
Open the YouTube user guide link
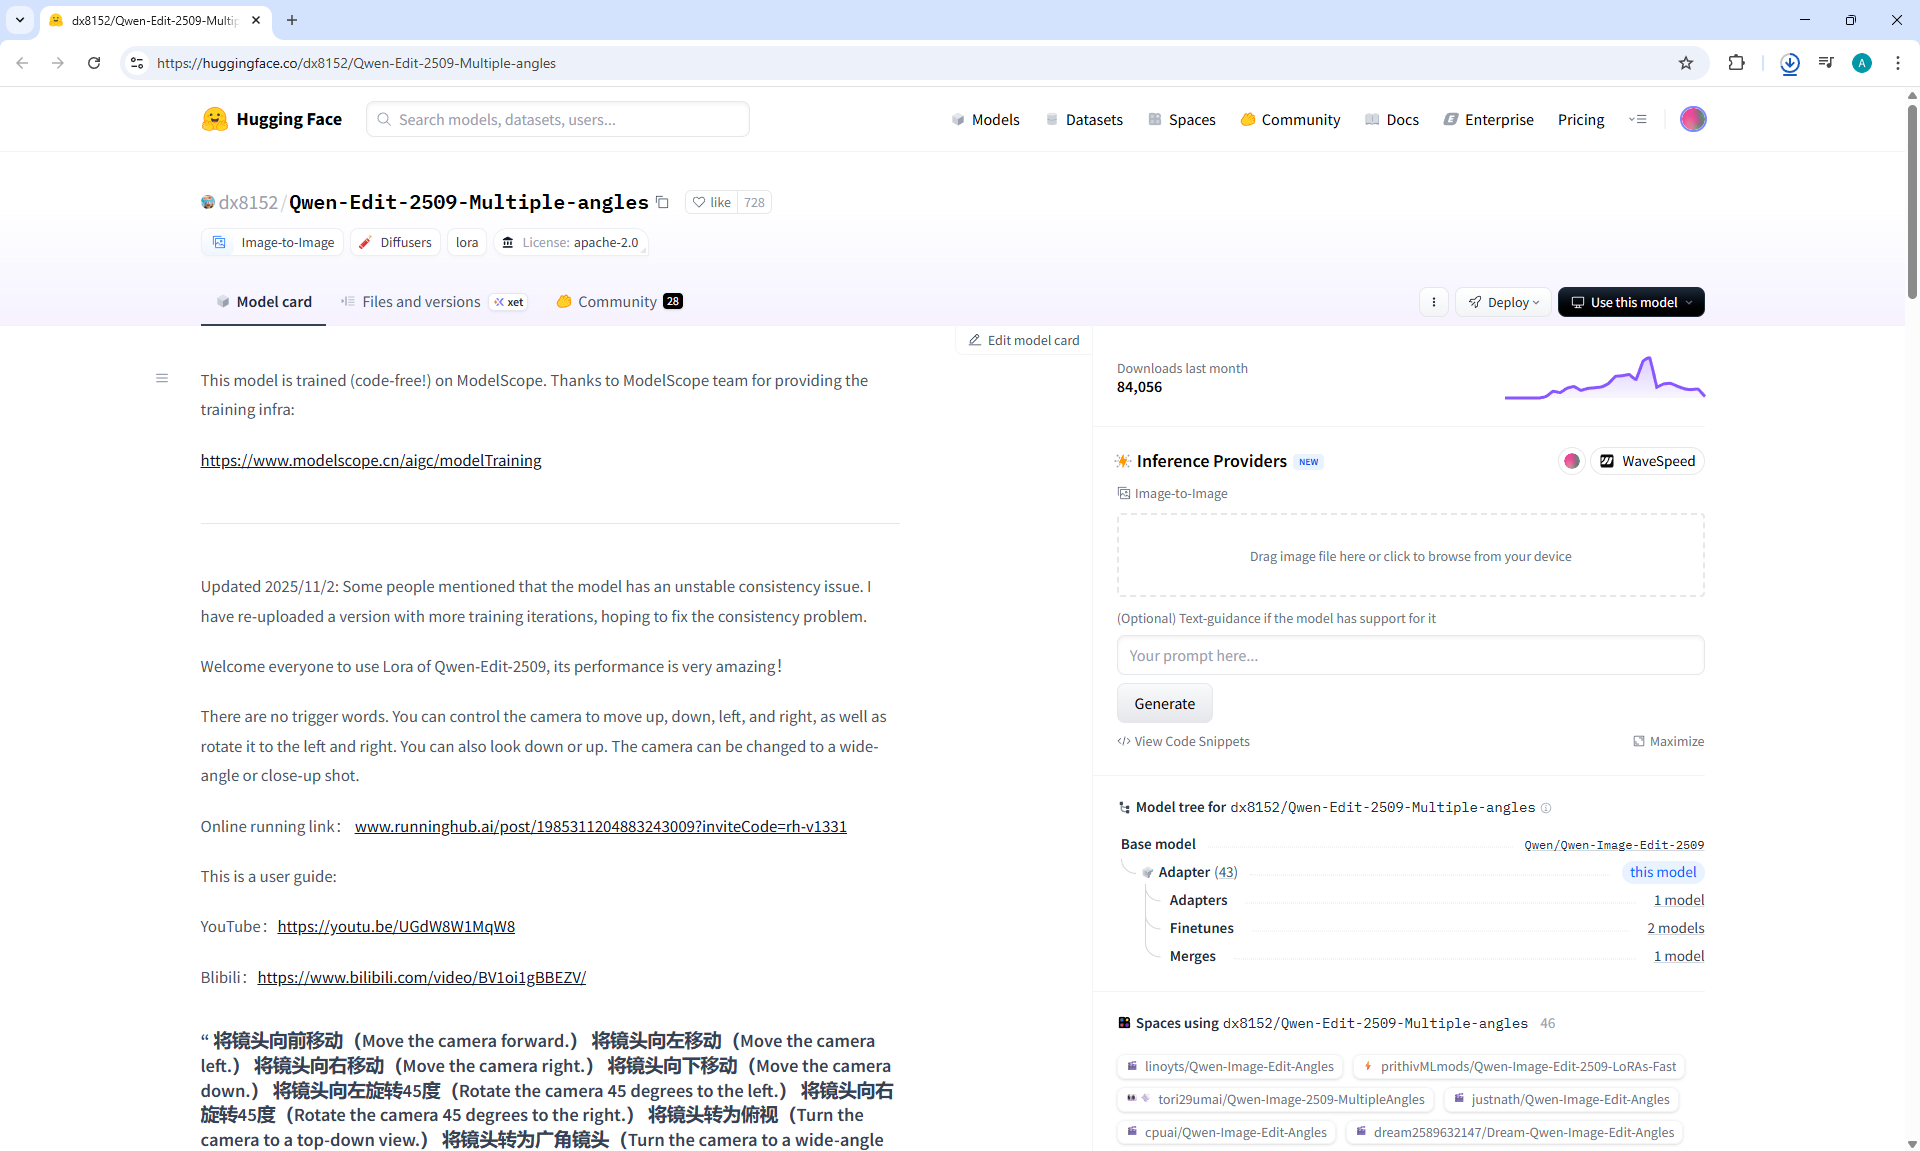click(x=396, y=927)
